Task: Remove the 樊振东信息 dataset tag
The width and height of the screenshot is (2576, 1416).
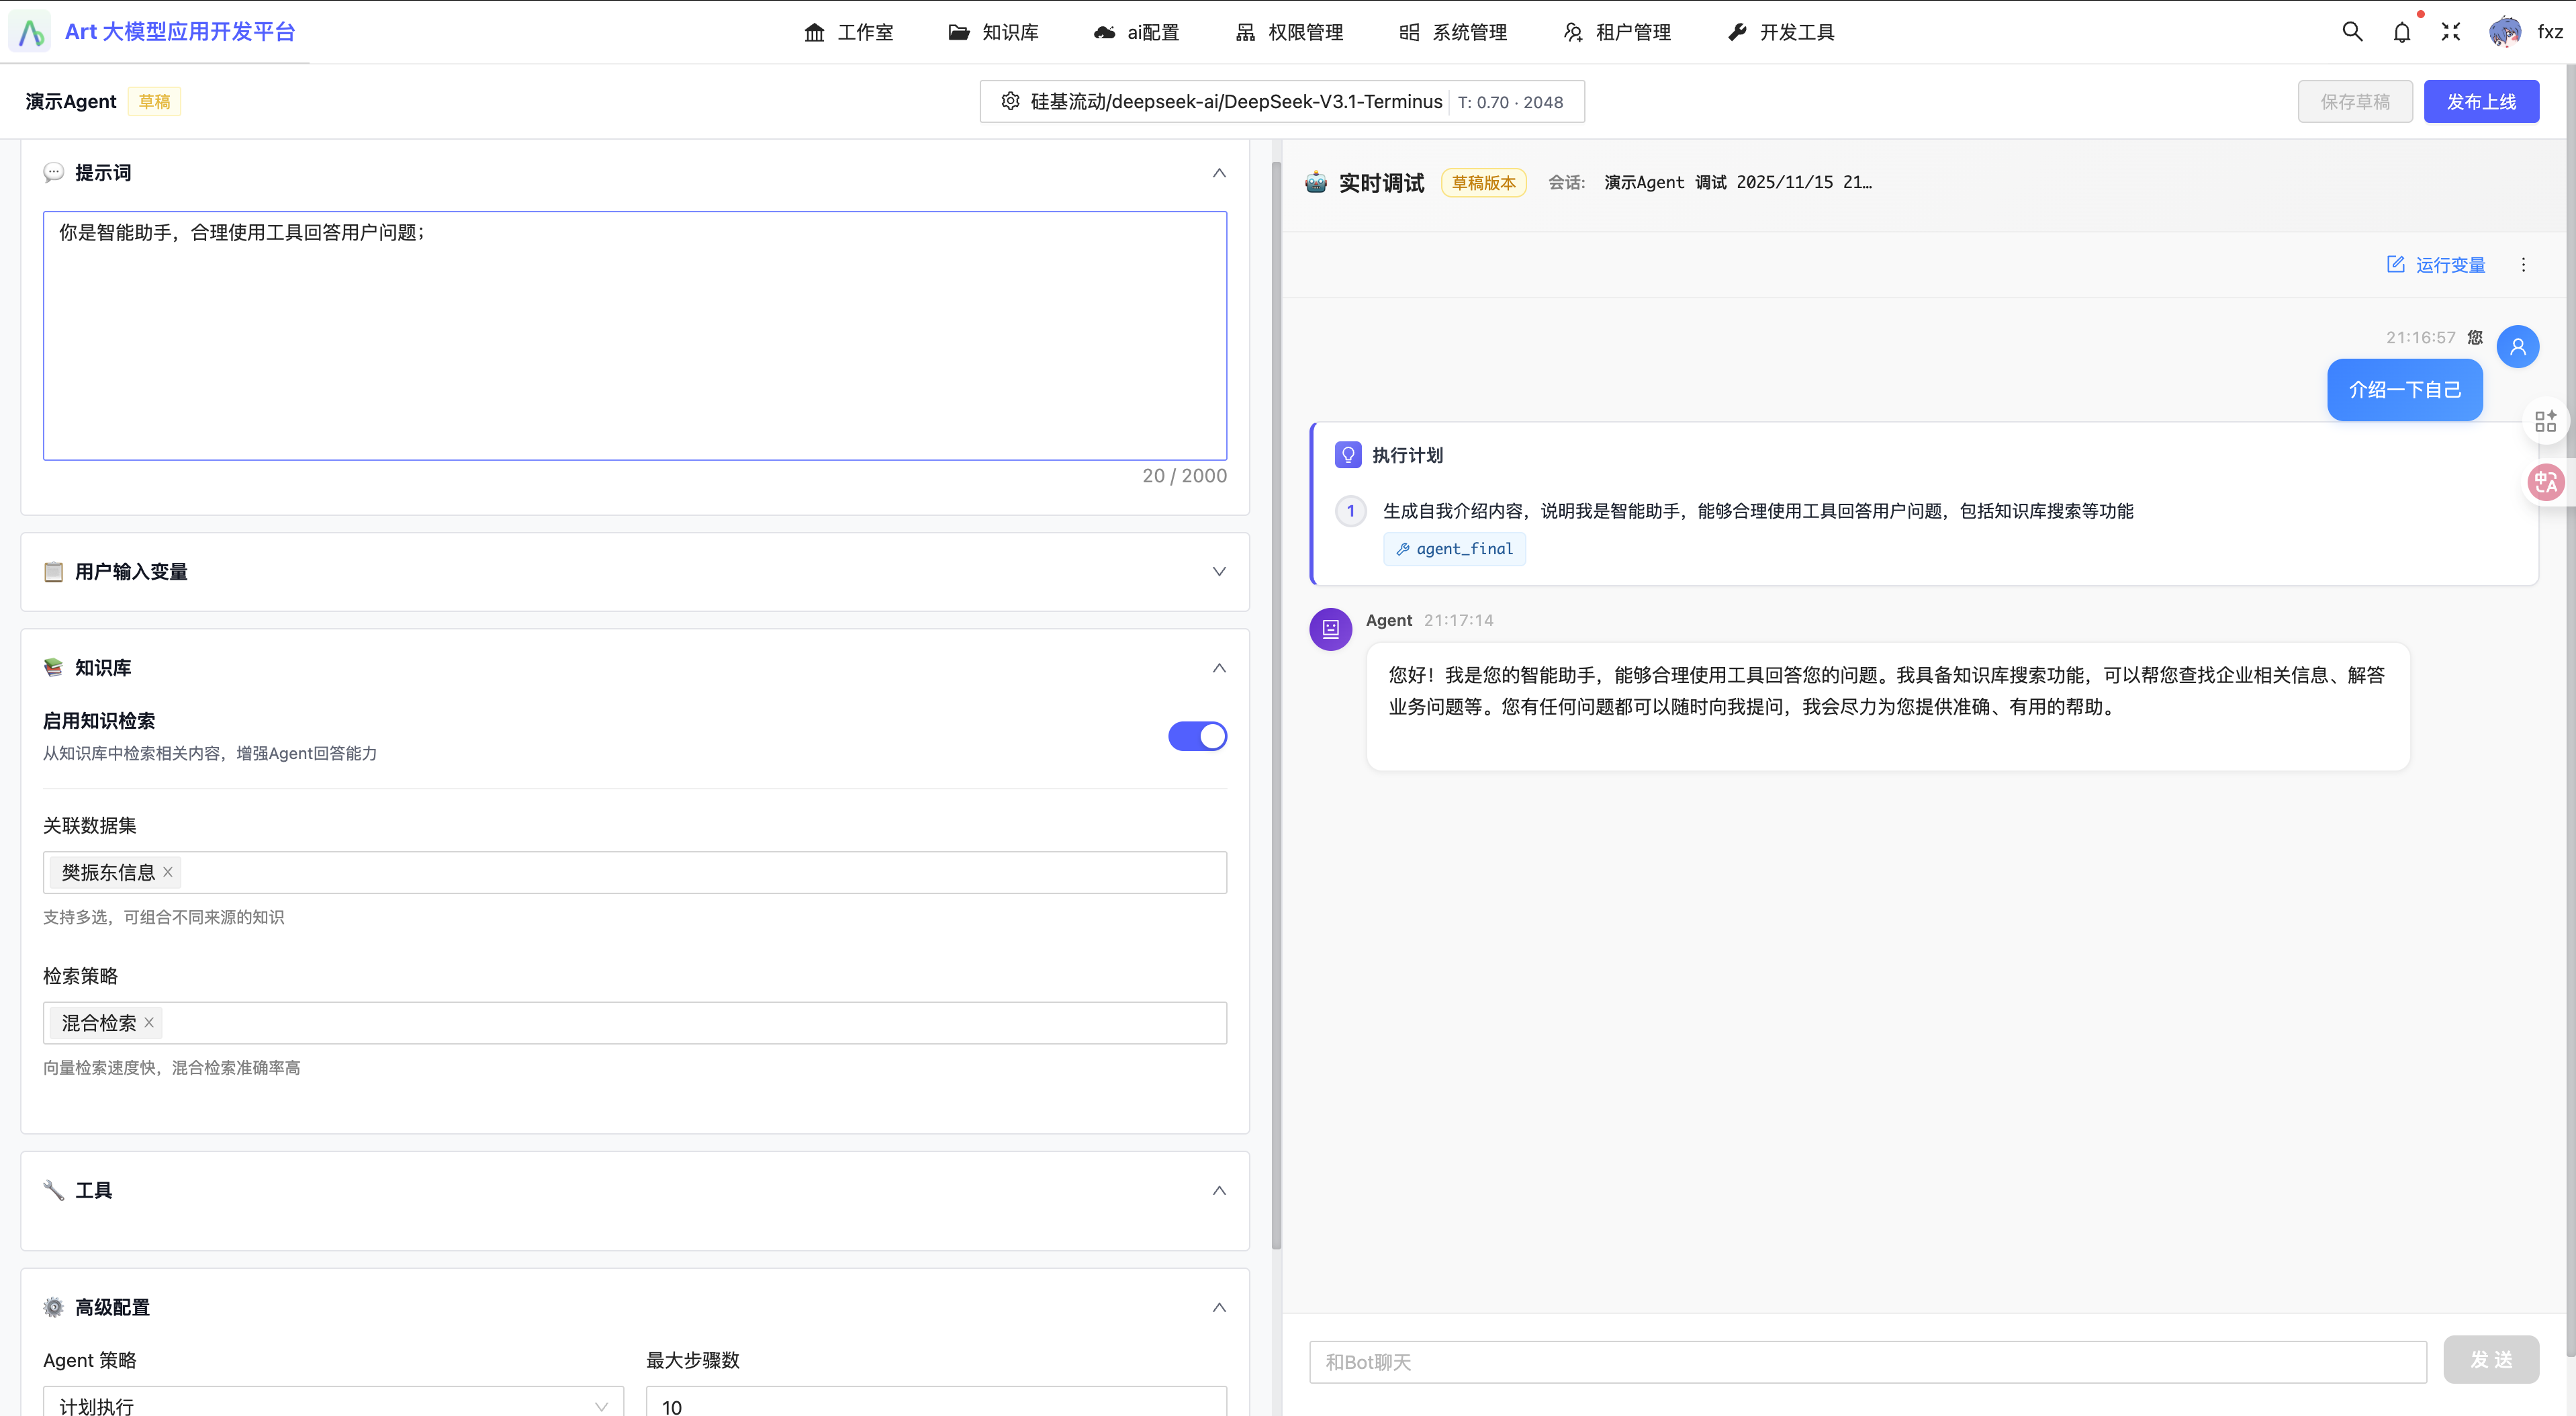Action: pyautogui.click(x=168, y=872)
